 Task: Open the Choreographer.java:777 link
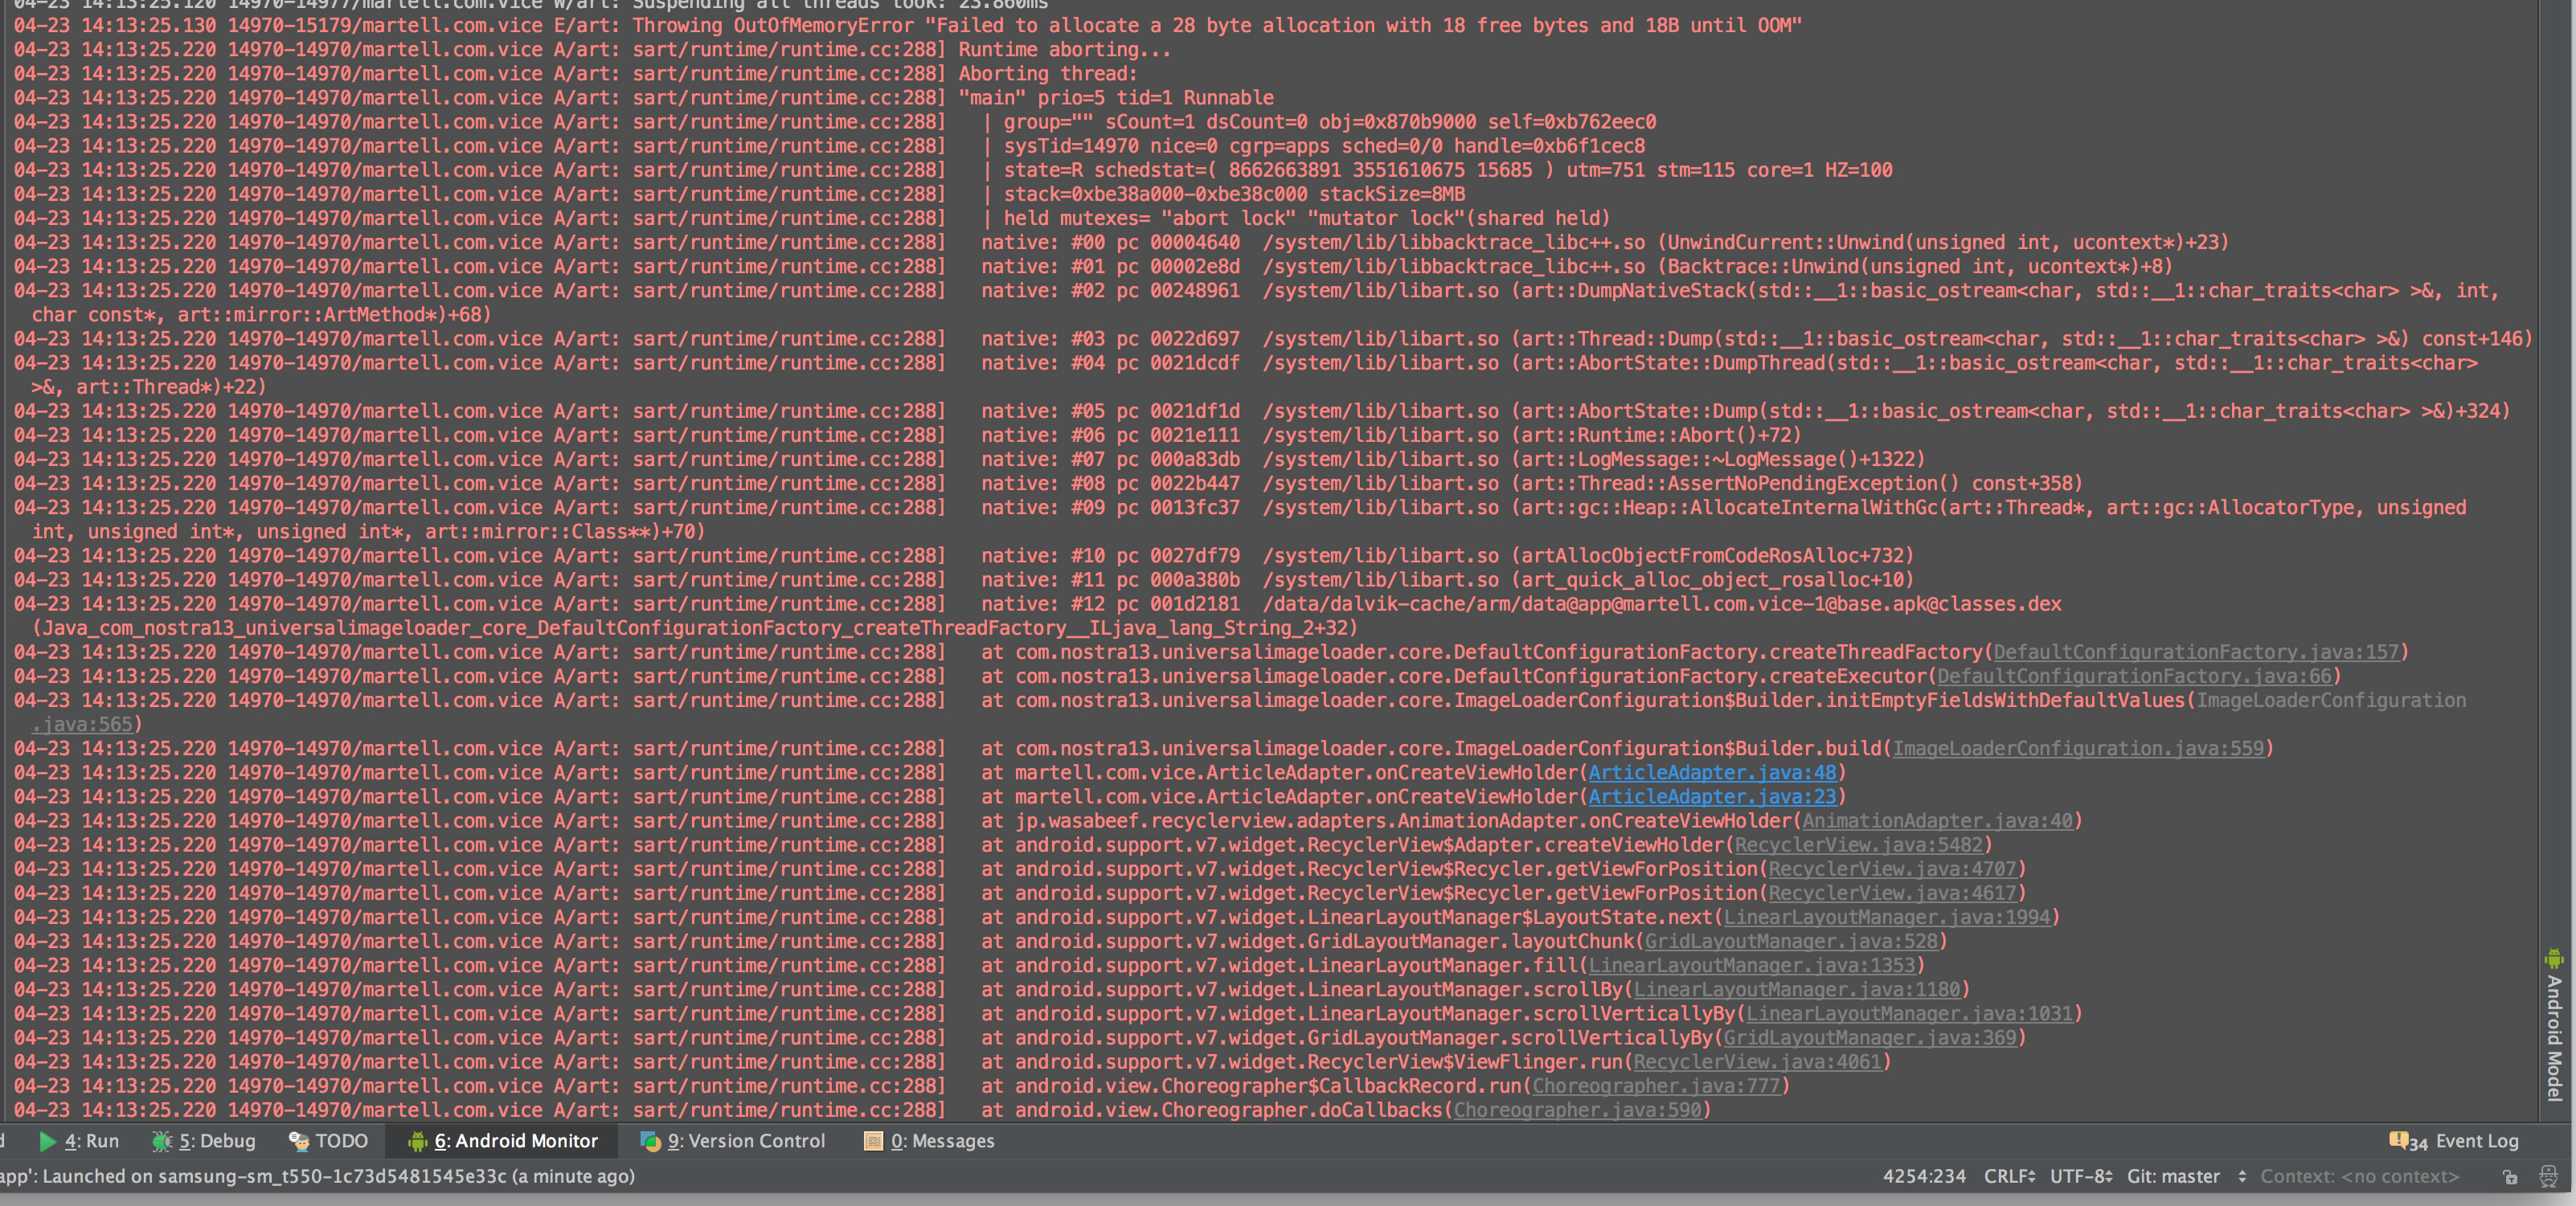coord(1656,1086)
